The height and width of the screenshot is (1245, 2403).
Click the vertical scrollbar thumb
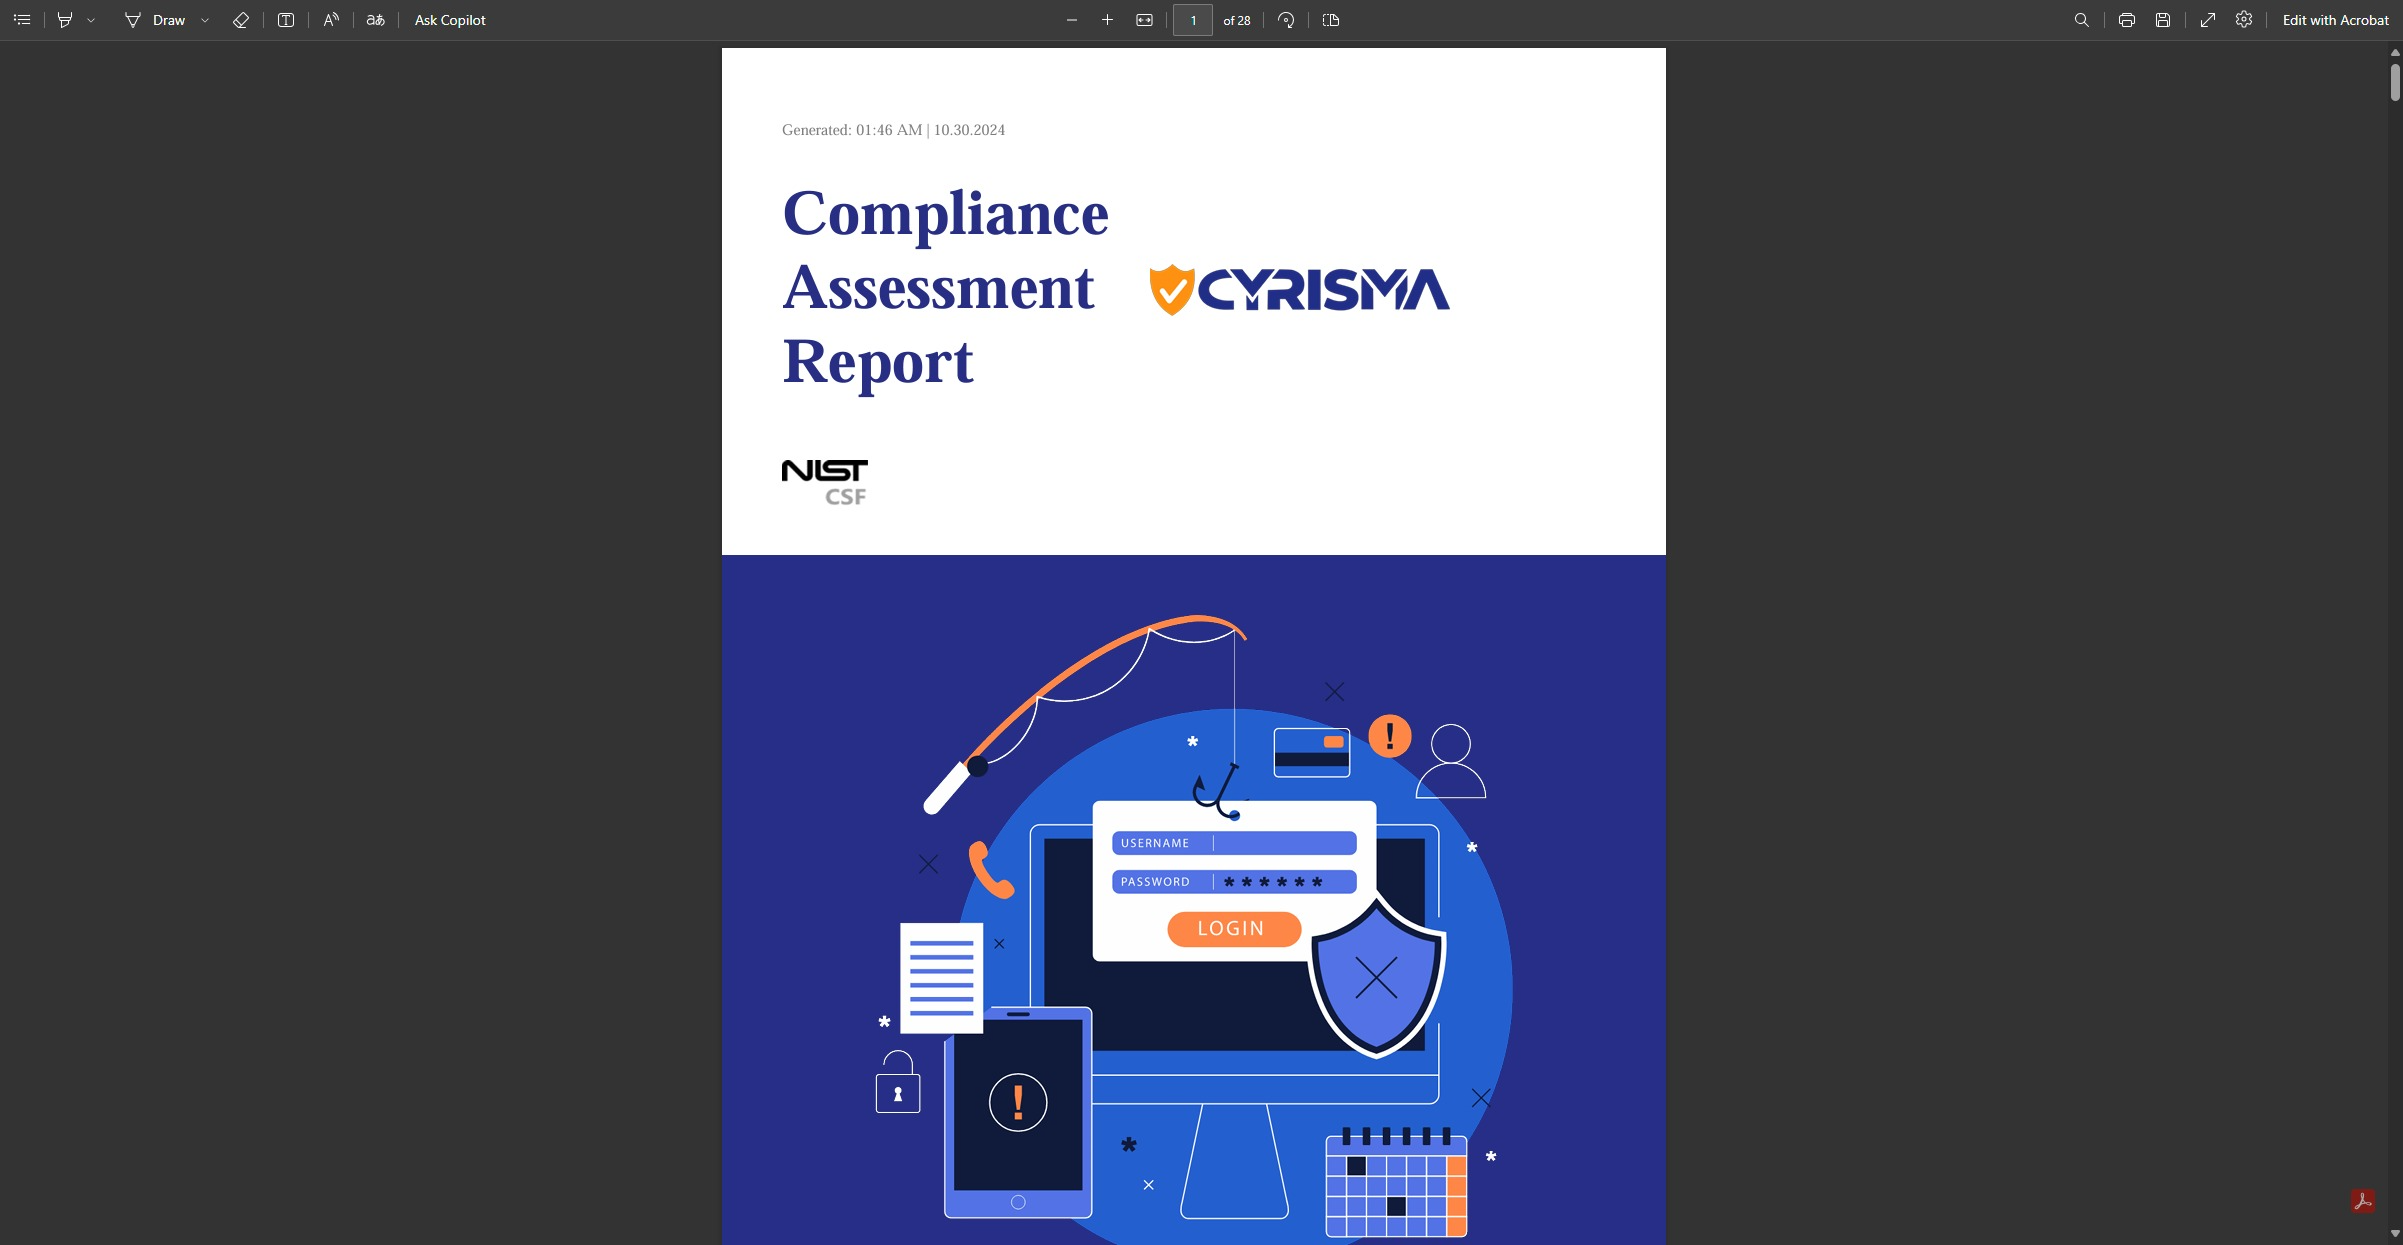tap(2395, 82)
